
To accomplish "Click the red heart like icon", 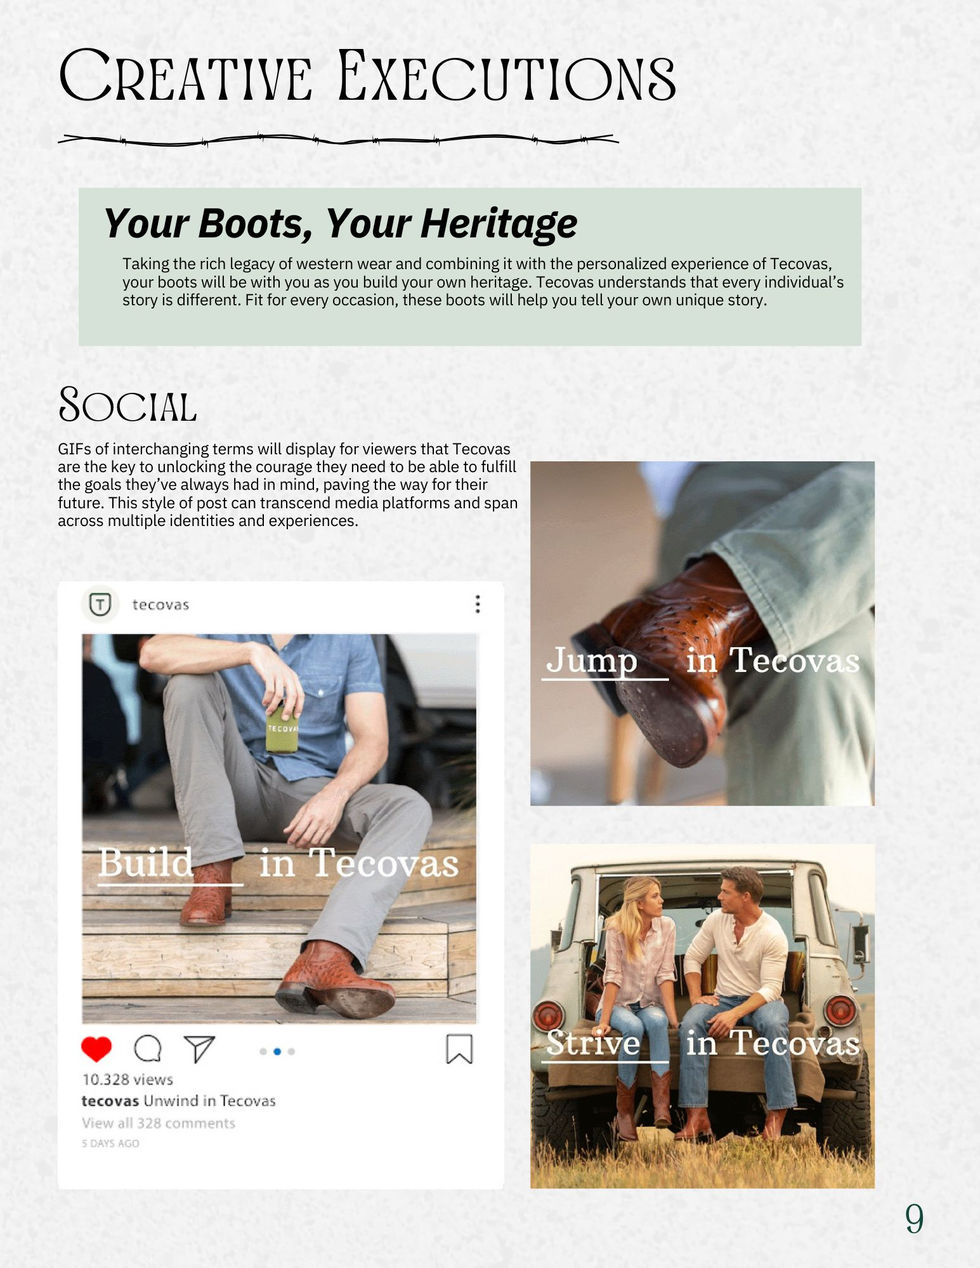I will pos(96,1048).
